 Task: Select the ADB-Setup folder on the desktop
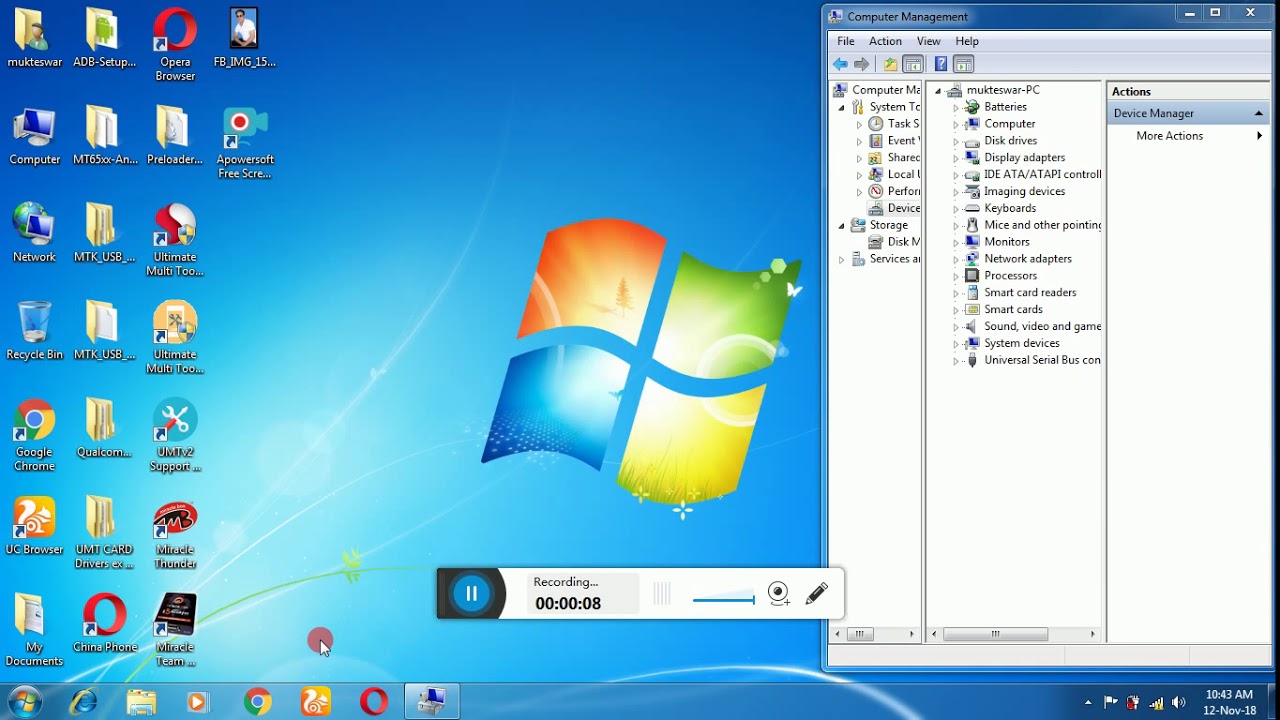(x=104, y=38)
